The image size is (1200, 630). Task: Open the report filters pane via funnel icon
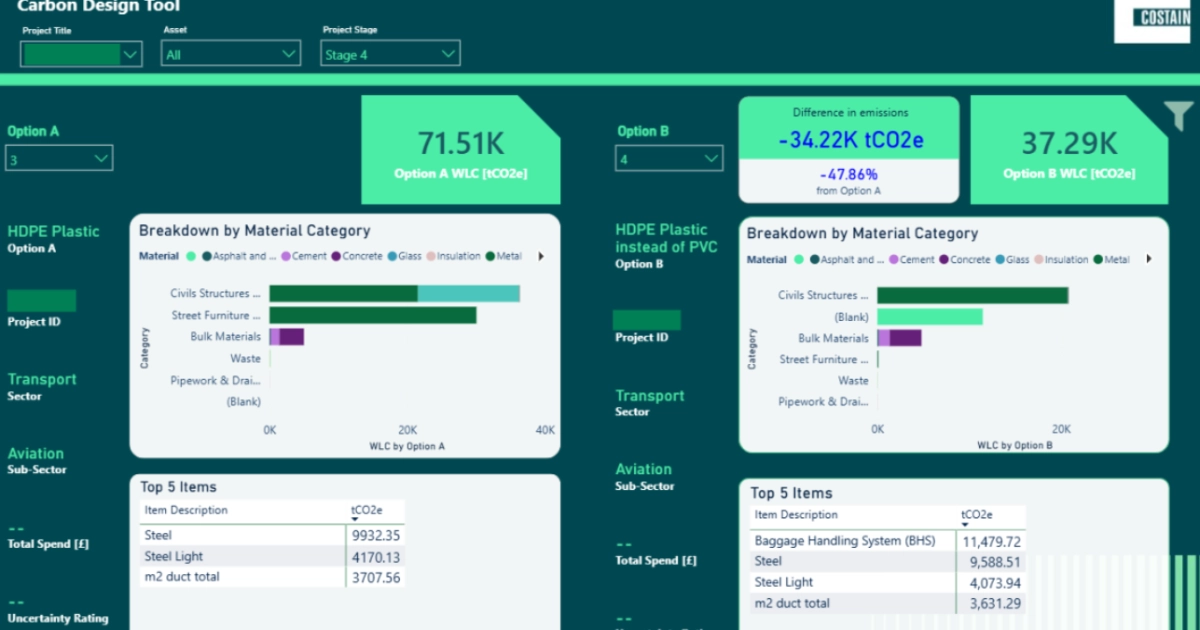(x=1178, y=116)
